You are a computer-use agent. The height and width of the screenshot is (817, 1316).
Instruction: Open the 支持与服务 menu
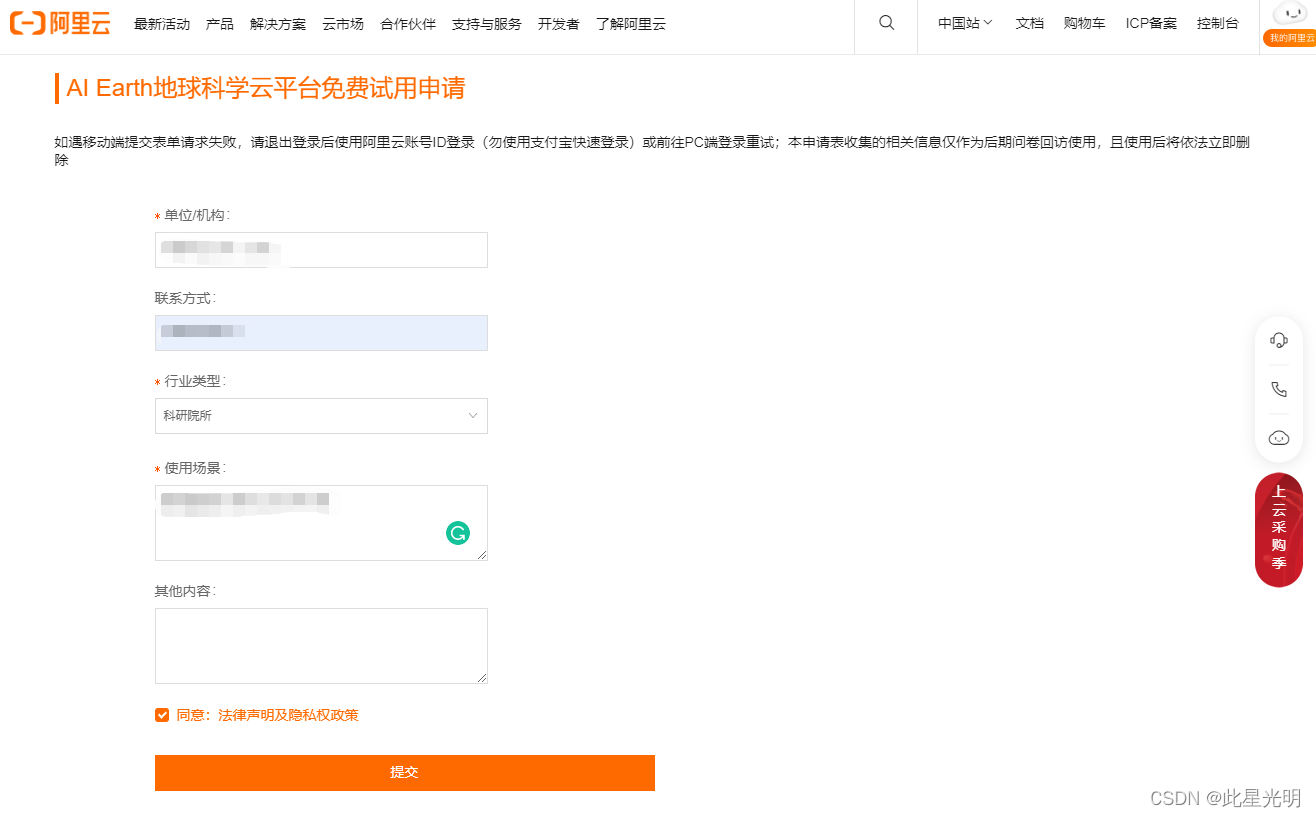coord(487,24)
